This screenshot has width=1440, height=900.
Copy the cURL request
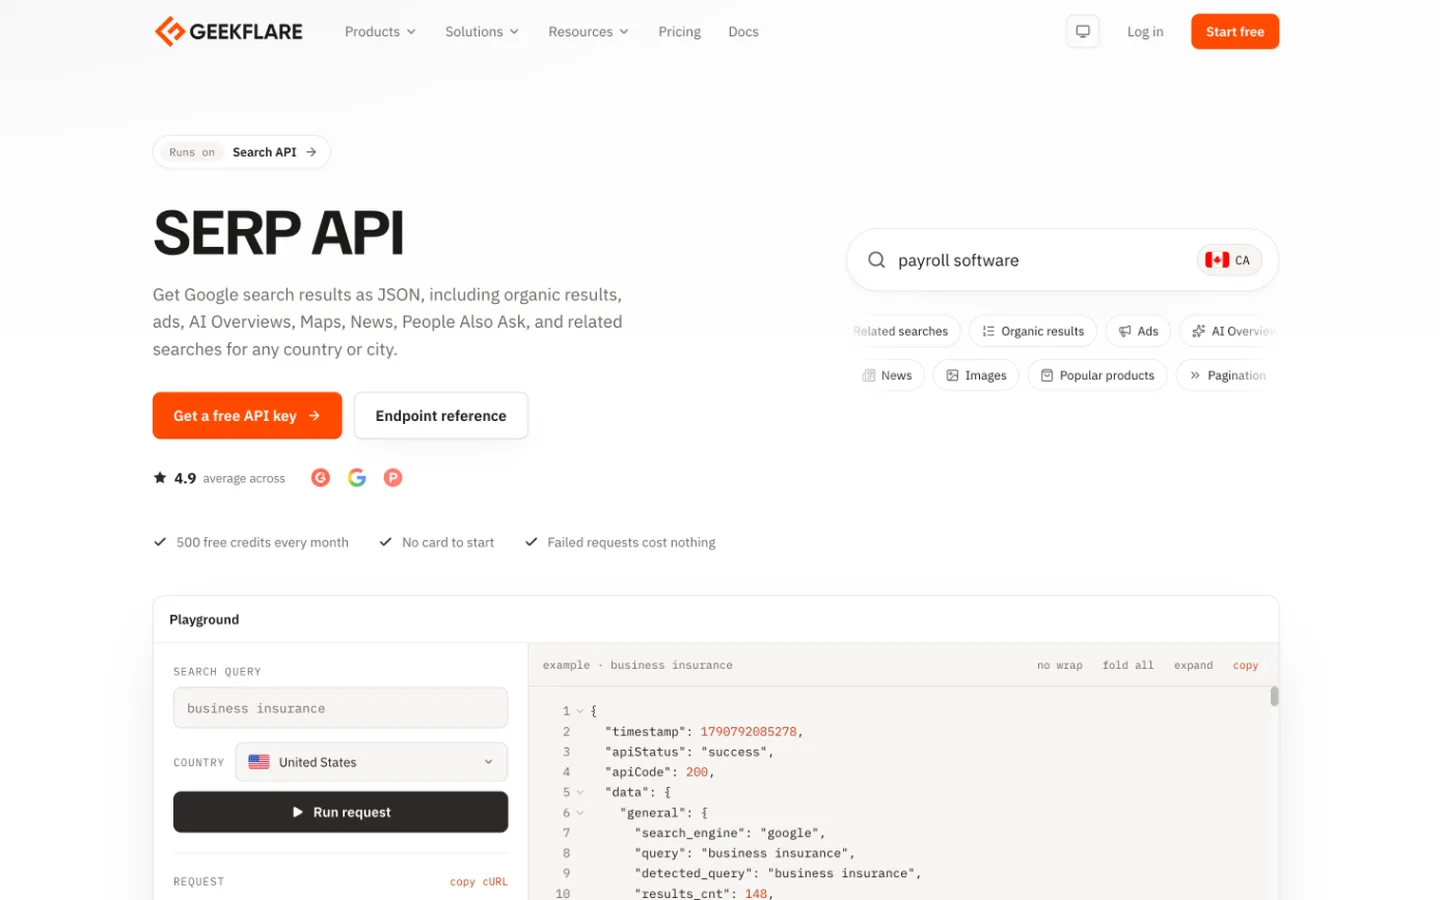pyautogui.click(x=479, y=882)
